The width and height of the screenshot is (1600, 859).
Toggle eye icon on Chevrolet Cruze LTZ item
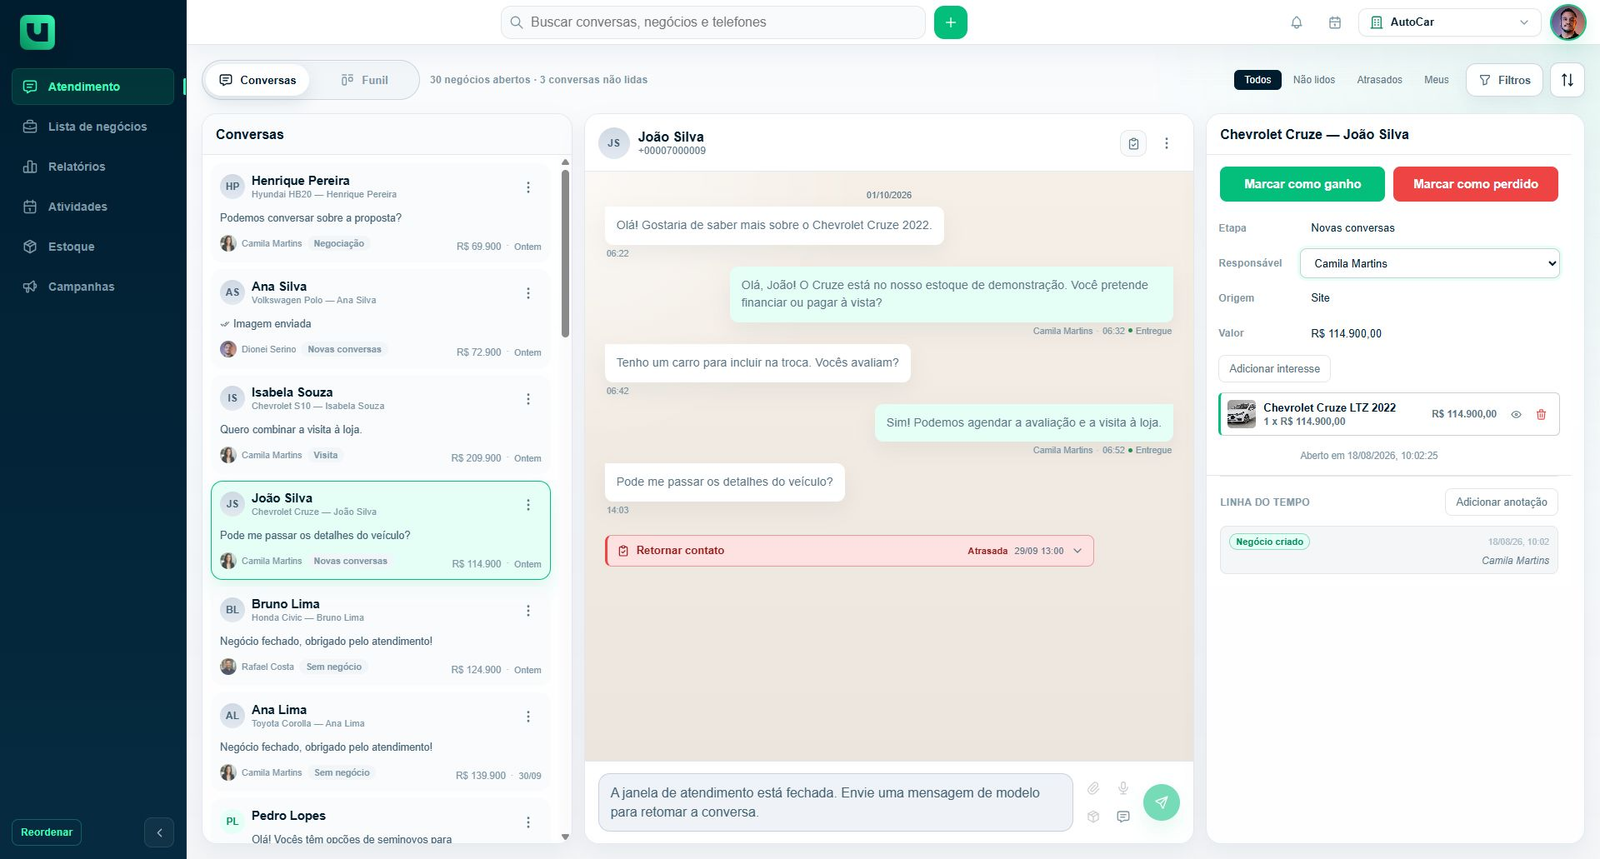pyautogui.click(x=1516, y=414)
